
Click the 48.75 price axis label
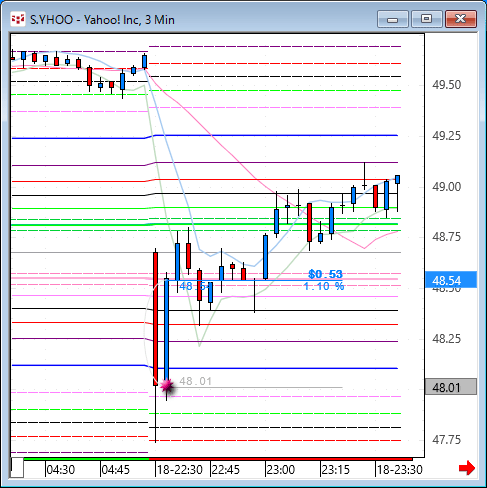446,237
